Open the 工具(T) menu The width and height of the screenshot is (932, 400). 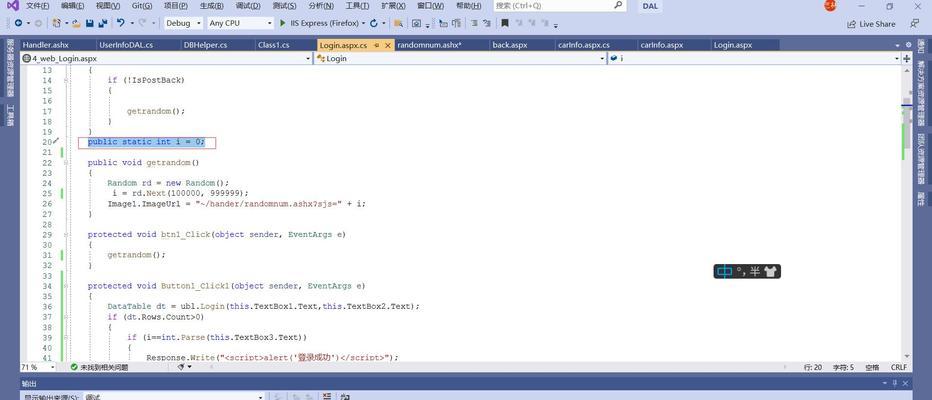pyautogui.click(x=357, y=5)
